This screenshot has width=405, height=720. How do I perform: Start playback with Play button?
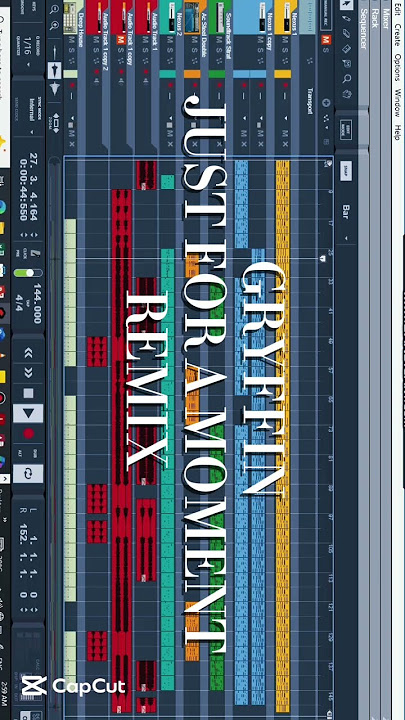[x=28, y=413]
